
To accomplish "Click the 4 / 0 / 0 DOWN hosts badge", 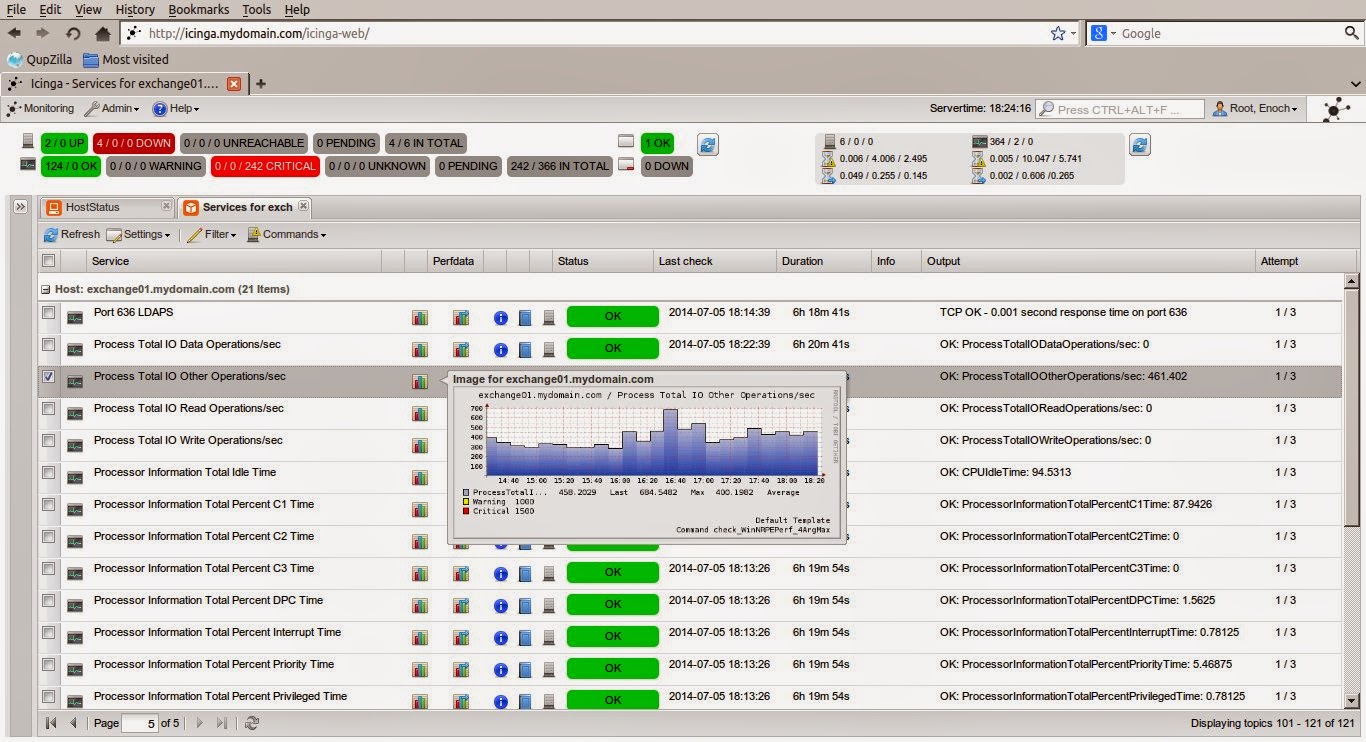I will (134, 143).
